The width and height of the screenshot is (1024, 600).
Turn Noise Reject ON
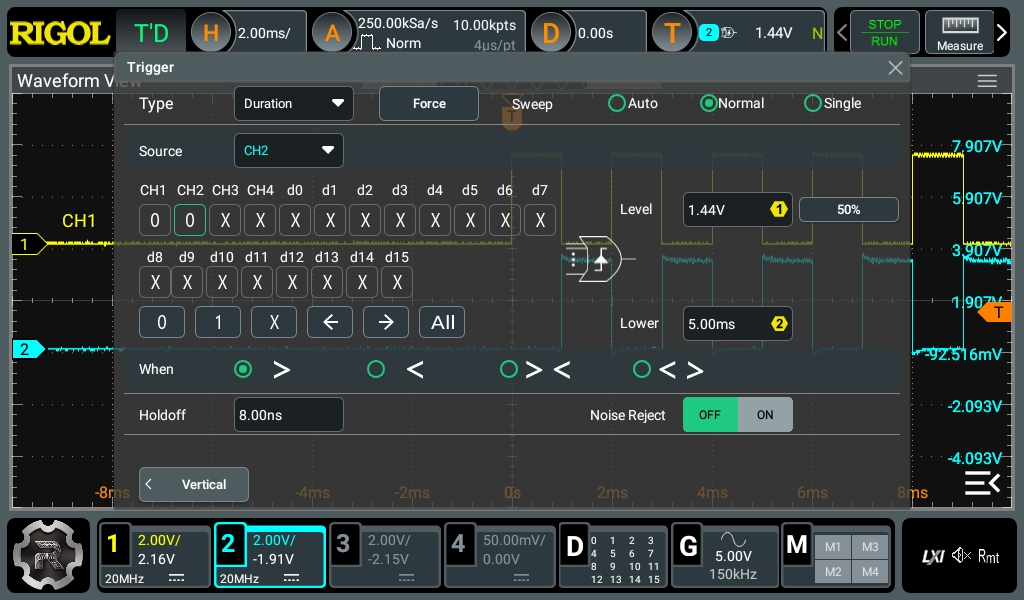765,415
